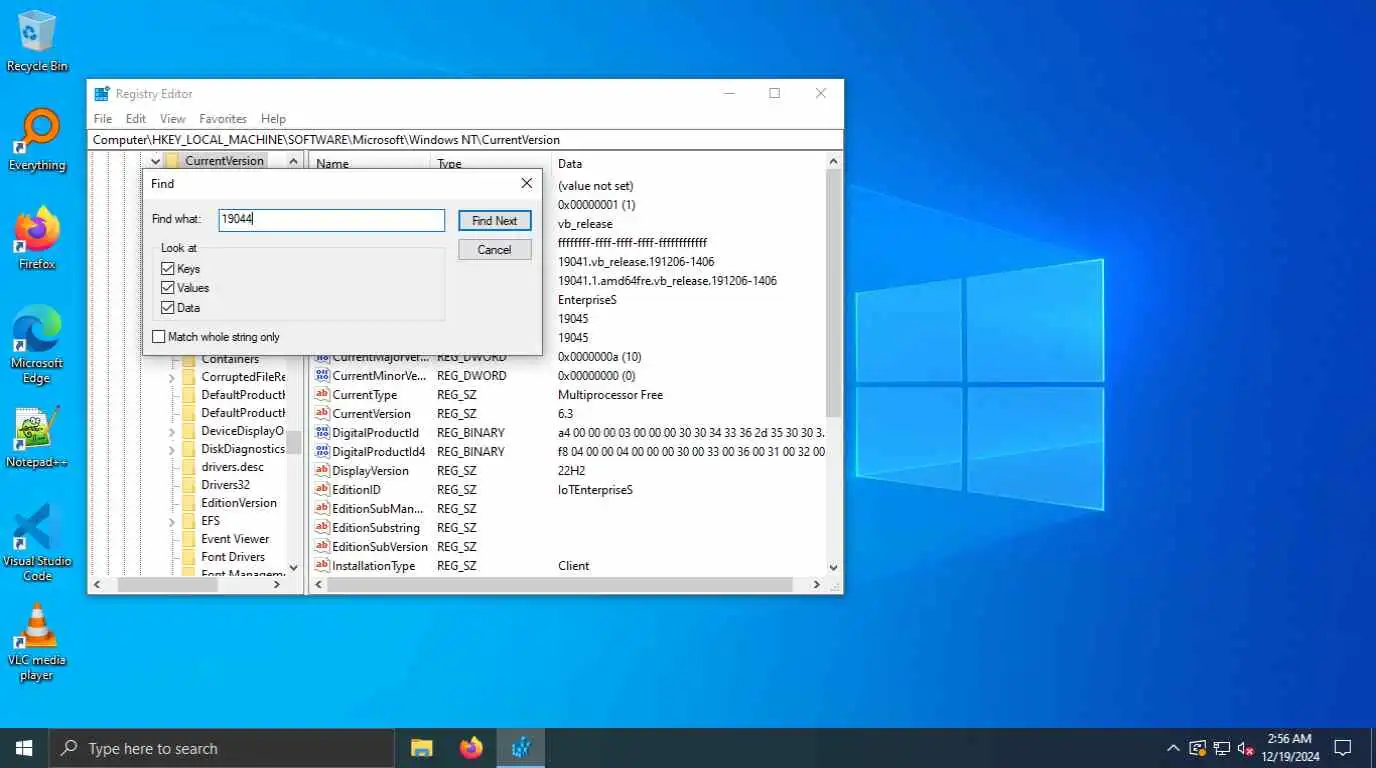Click the DisplayVersion value icon
Screen dimensions: 1376x768
pos(322,471)
